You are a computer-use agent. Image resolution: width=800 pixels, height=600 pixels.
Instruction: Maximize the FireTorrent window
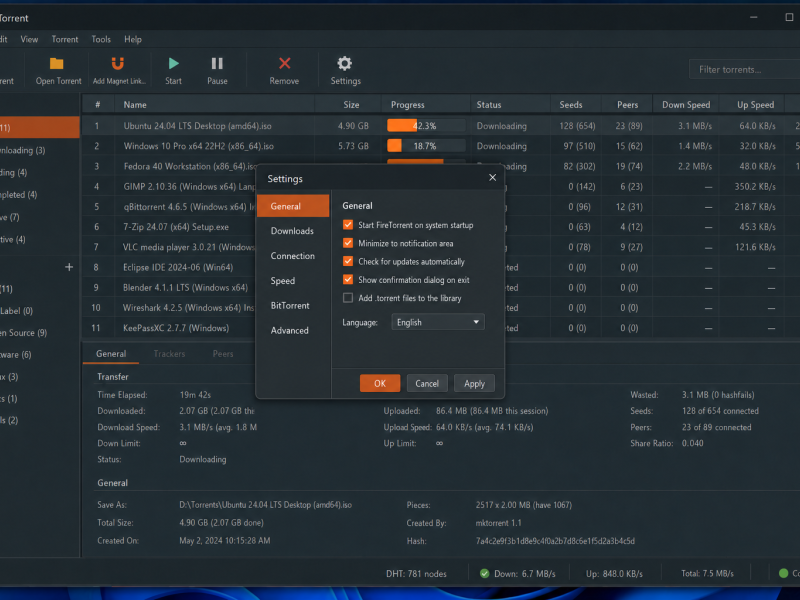click(789, 17)
